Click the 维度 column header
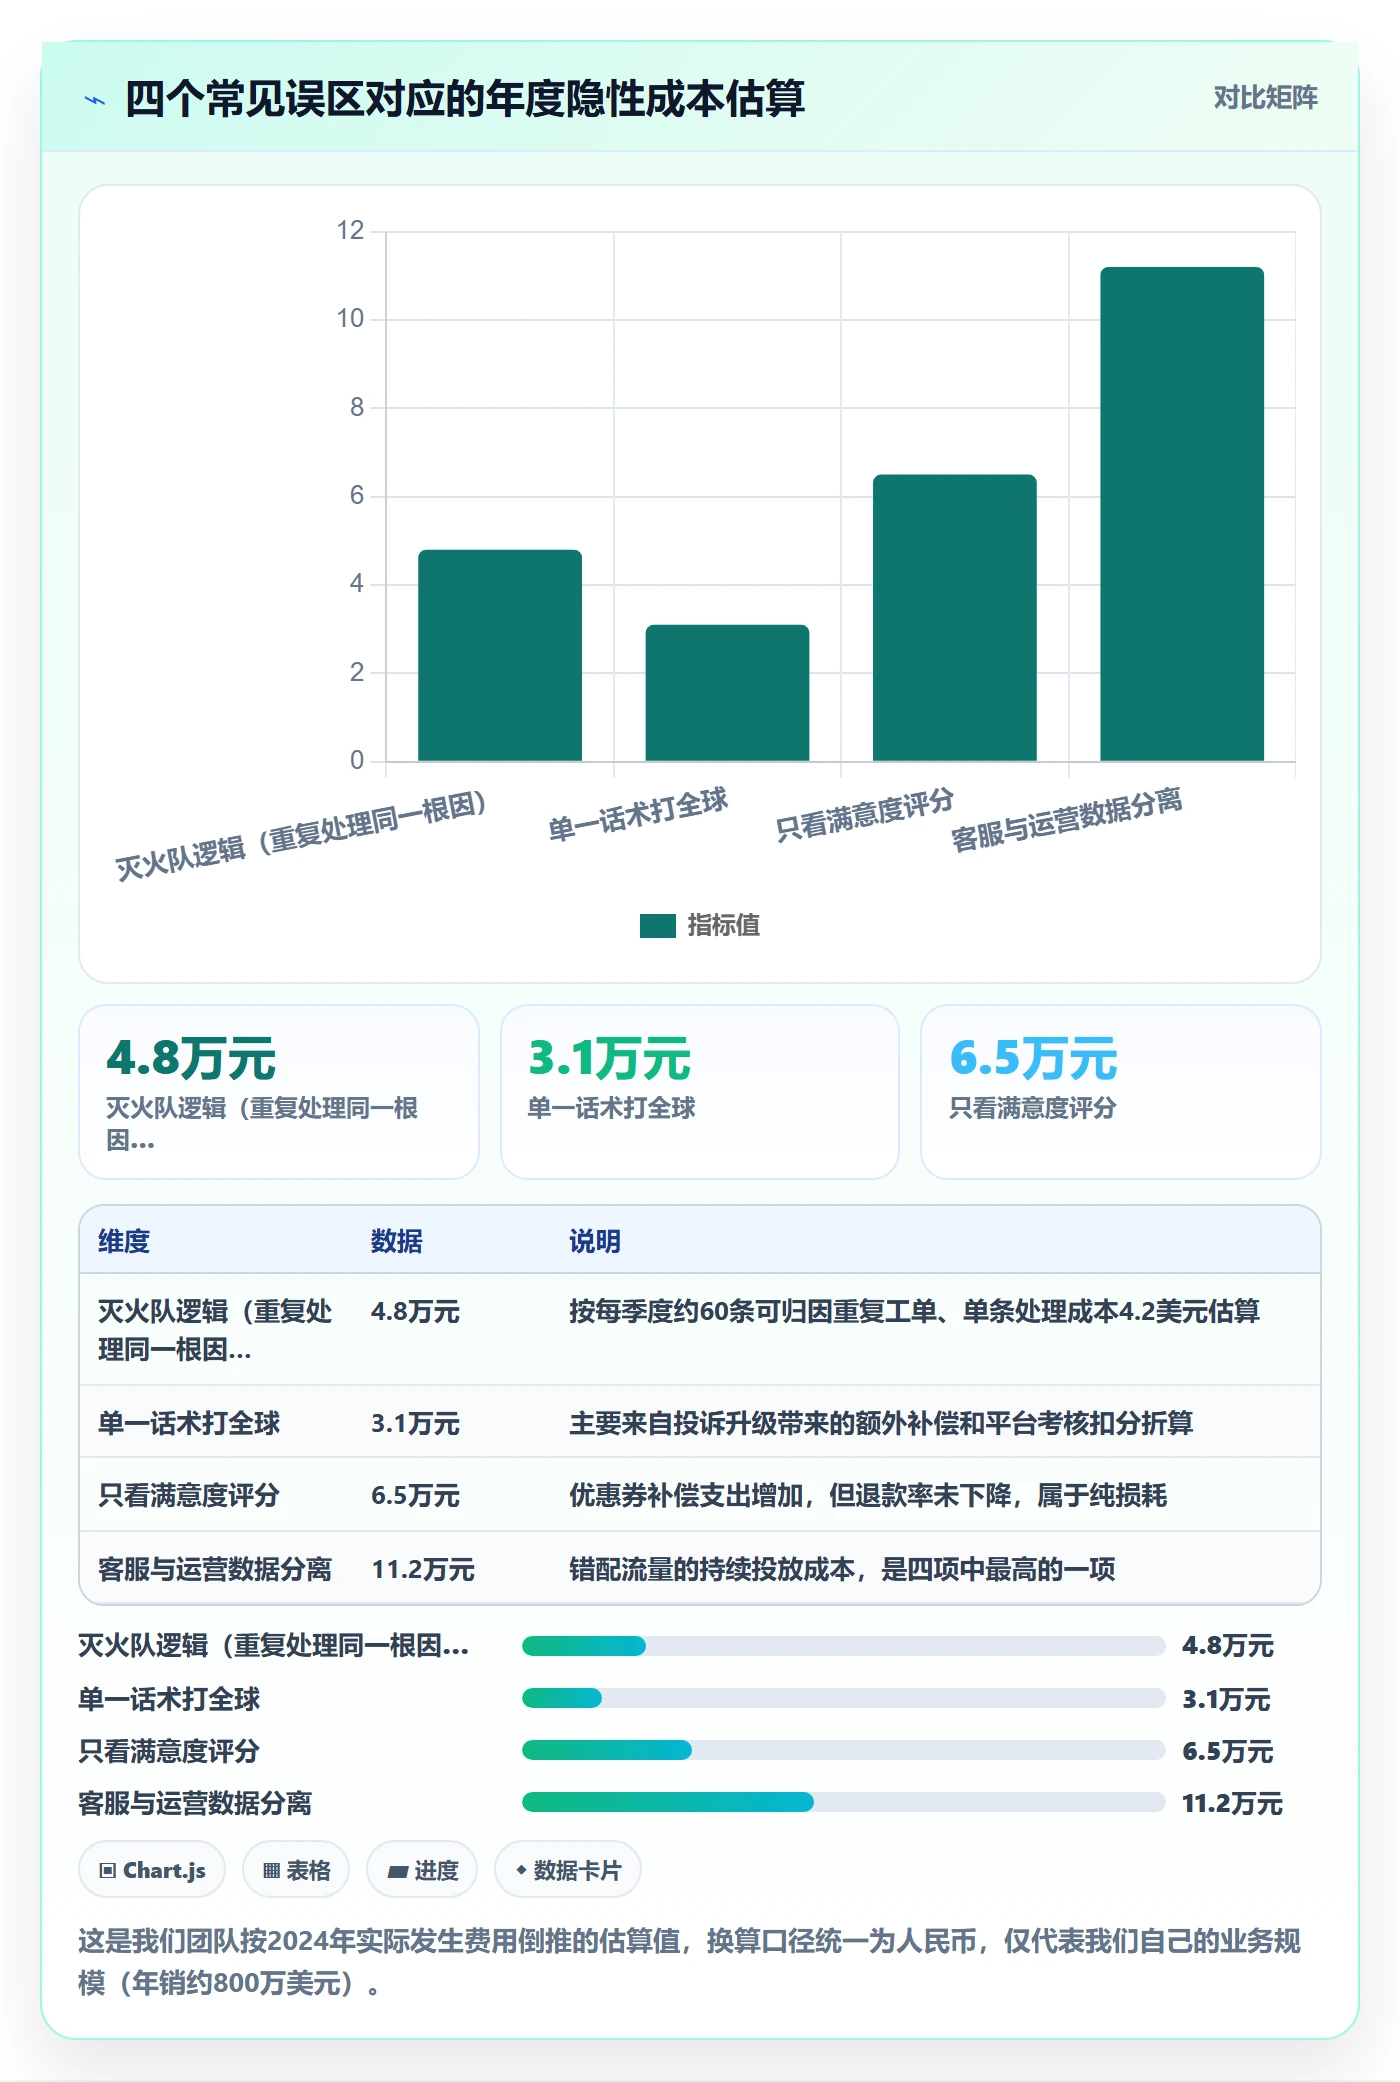Screen dimensions: 1400x2082 pos(124,1241)
